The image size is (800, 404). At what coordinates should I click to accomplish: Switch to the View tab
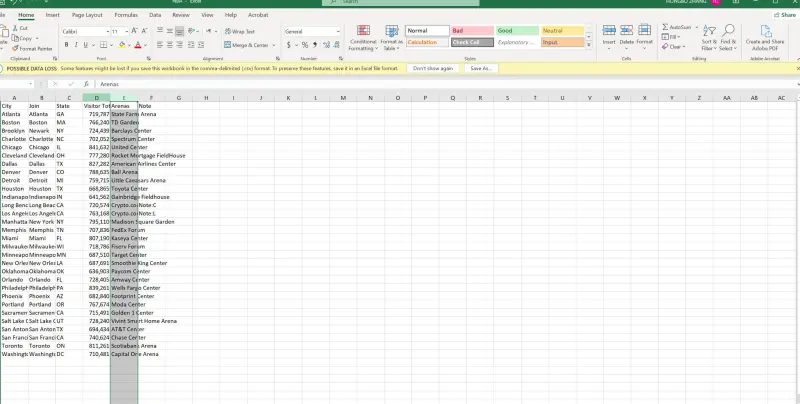pyautogui.click(x=207, y=15)
